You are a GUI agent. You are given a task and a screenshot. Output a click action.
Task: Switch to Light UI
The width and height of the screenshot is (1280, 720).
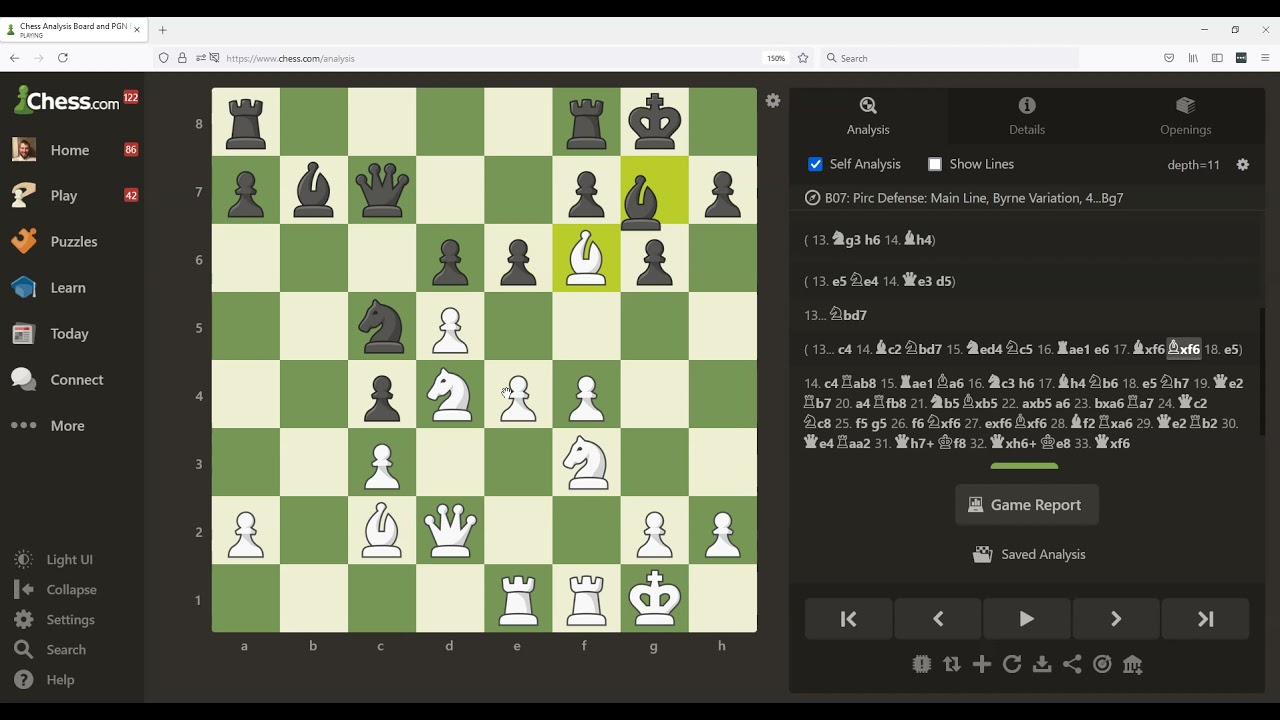point(69,560)
